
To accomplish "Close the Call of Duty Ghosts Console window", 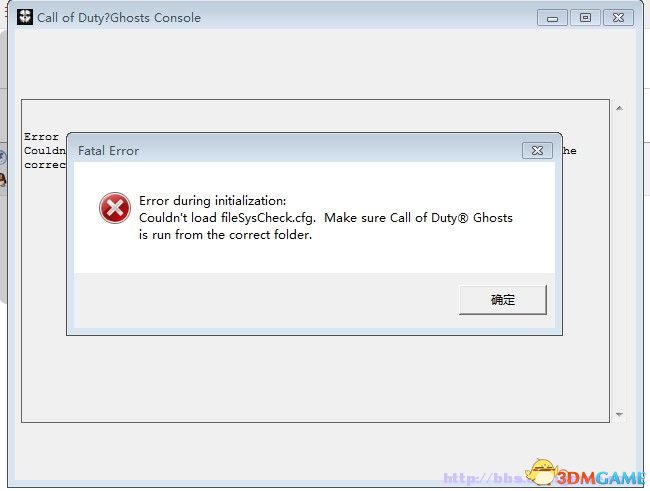I will click(618, 18).
